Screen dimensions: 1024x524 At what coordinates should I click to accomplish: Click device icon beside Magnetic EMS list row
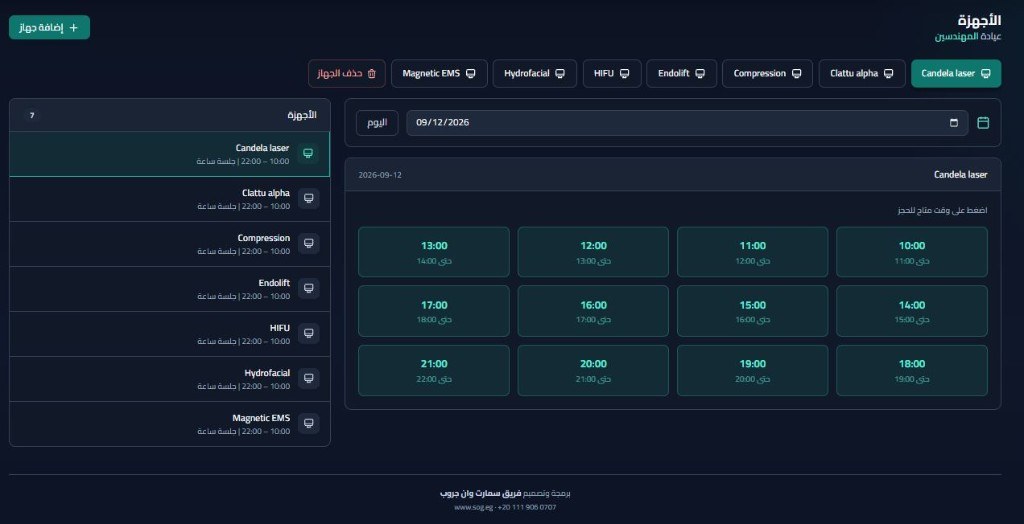pyautogui.click(x=308, y=424)
